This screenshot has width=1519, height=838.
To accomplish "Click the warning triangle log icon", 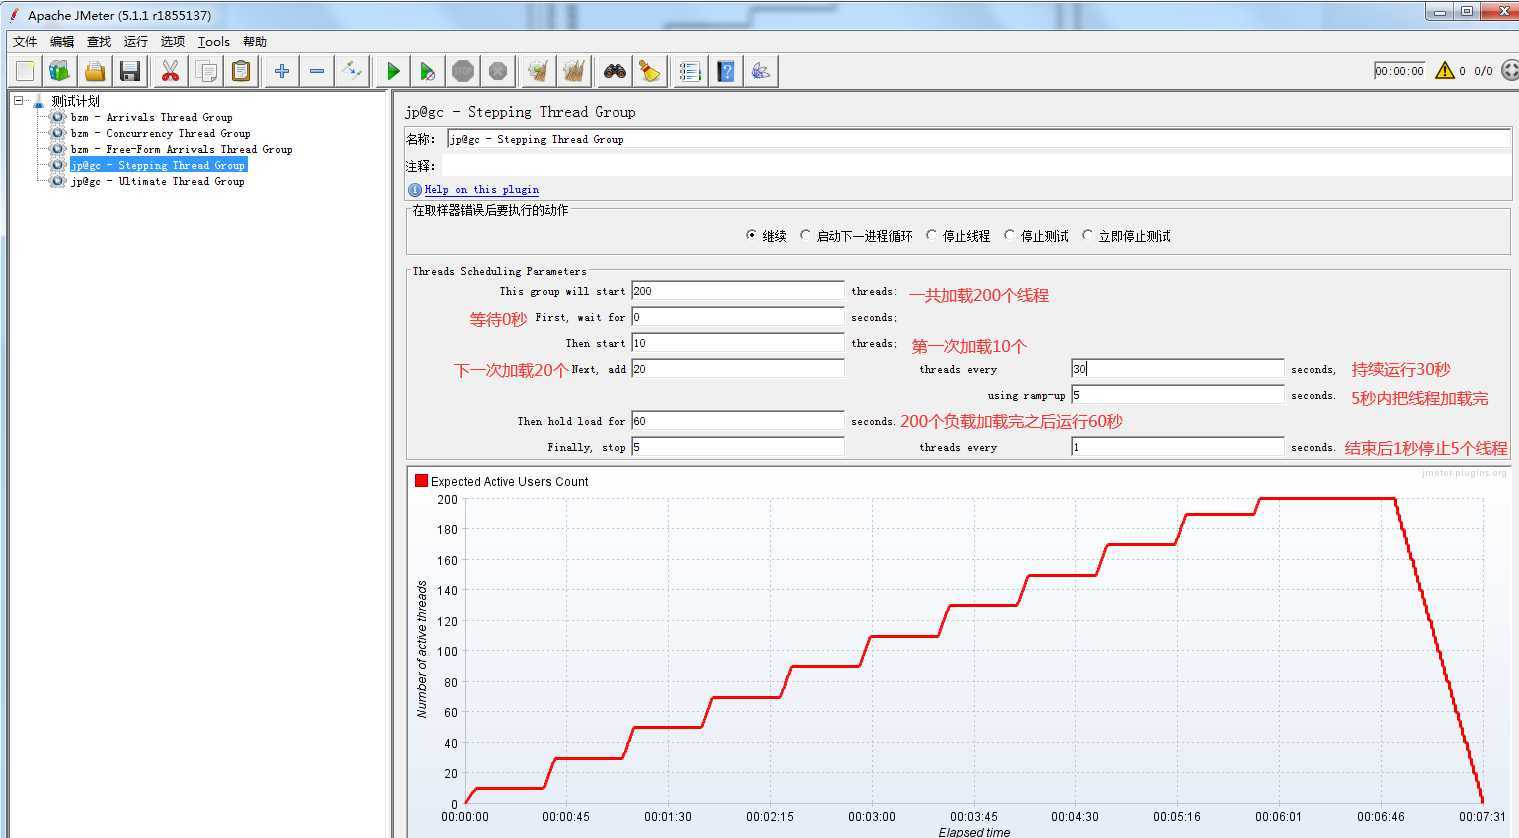I will [x=1445, y=70].
